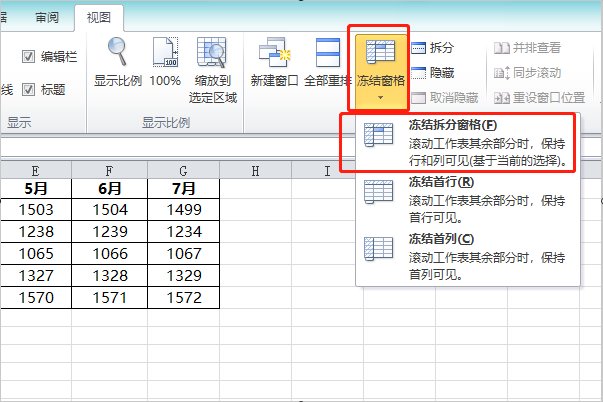Toggle the 编辑栏 formula bar checkbox
This screenshot has height=402, width=603.
[28, 57]
